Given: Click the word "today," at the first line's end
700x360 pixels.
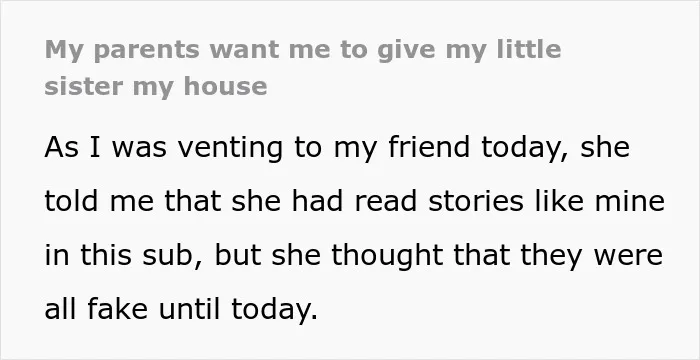Looking at the screenshot, I should (x=525, y=148).
